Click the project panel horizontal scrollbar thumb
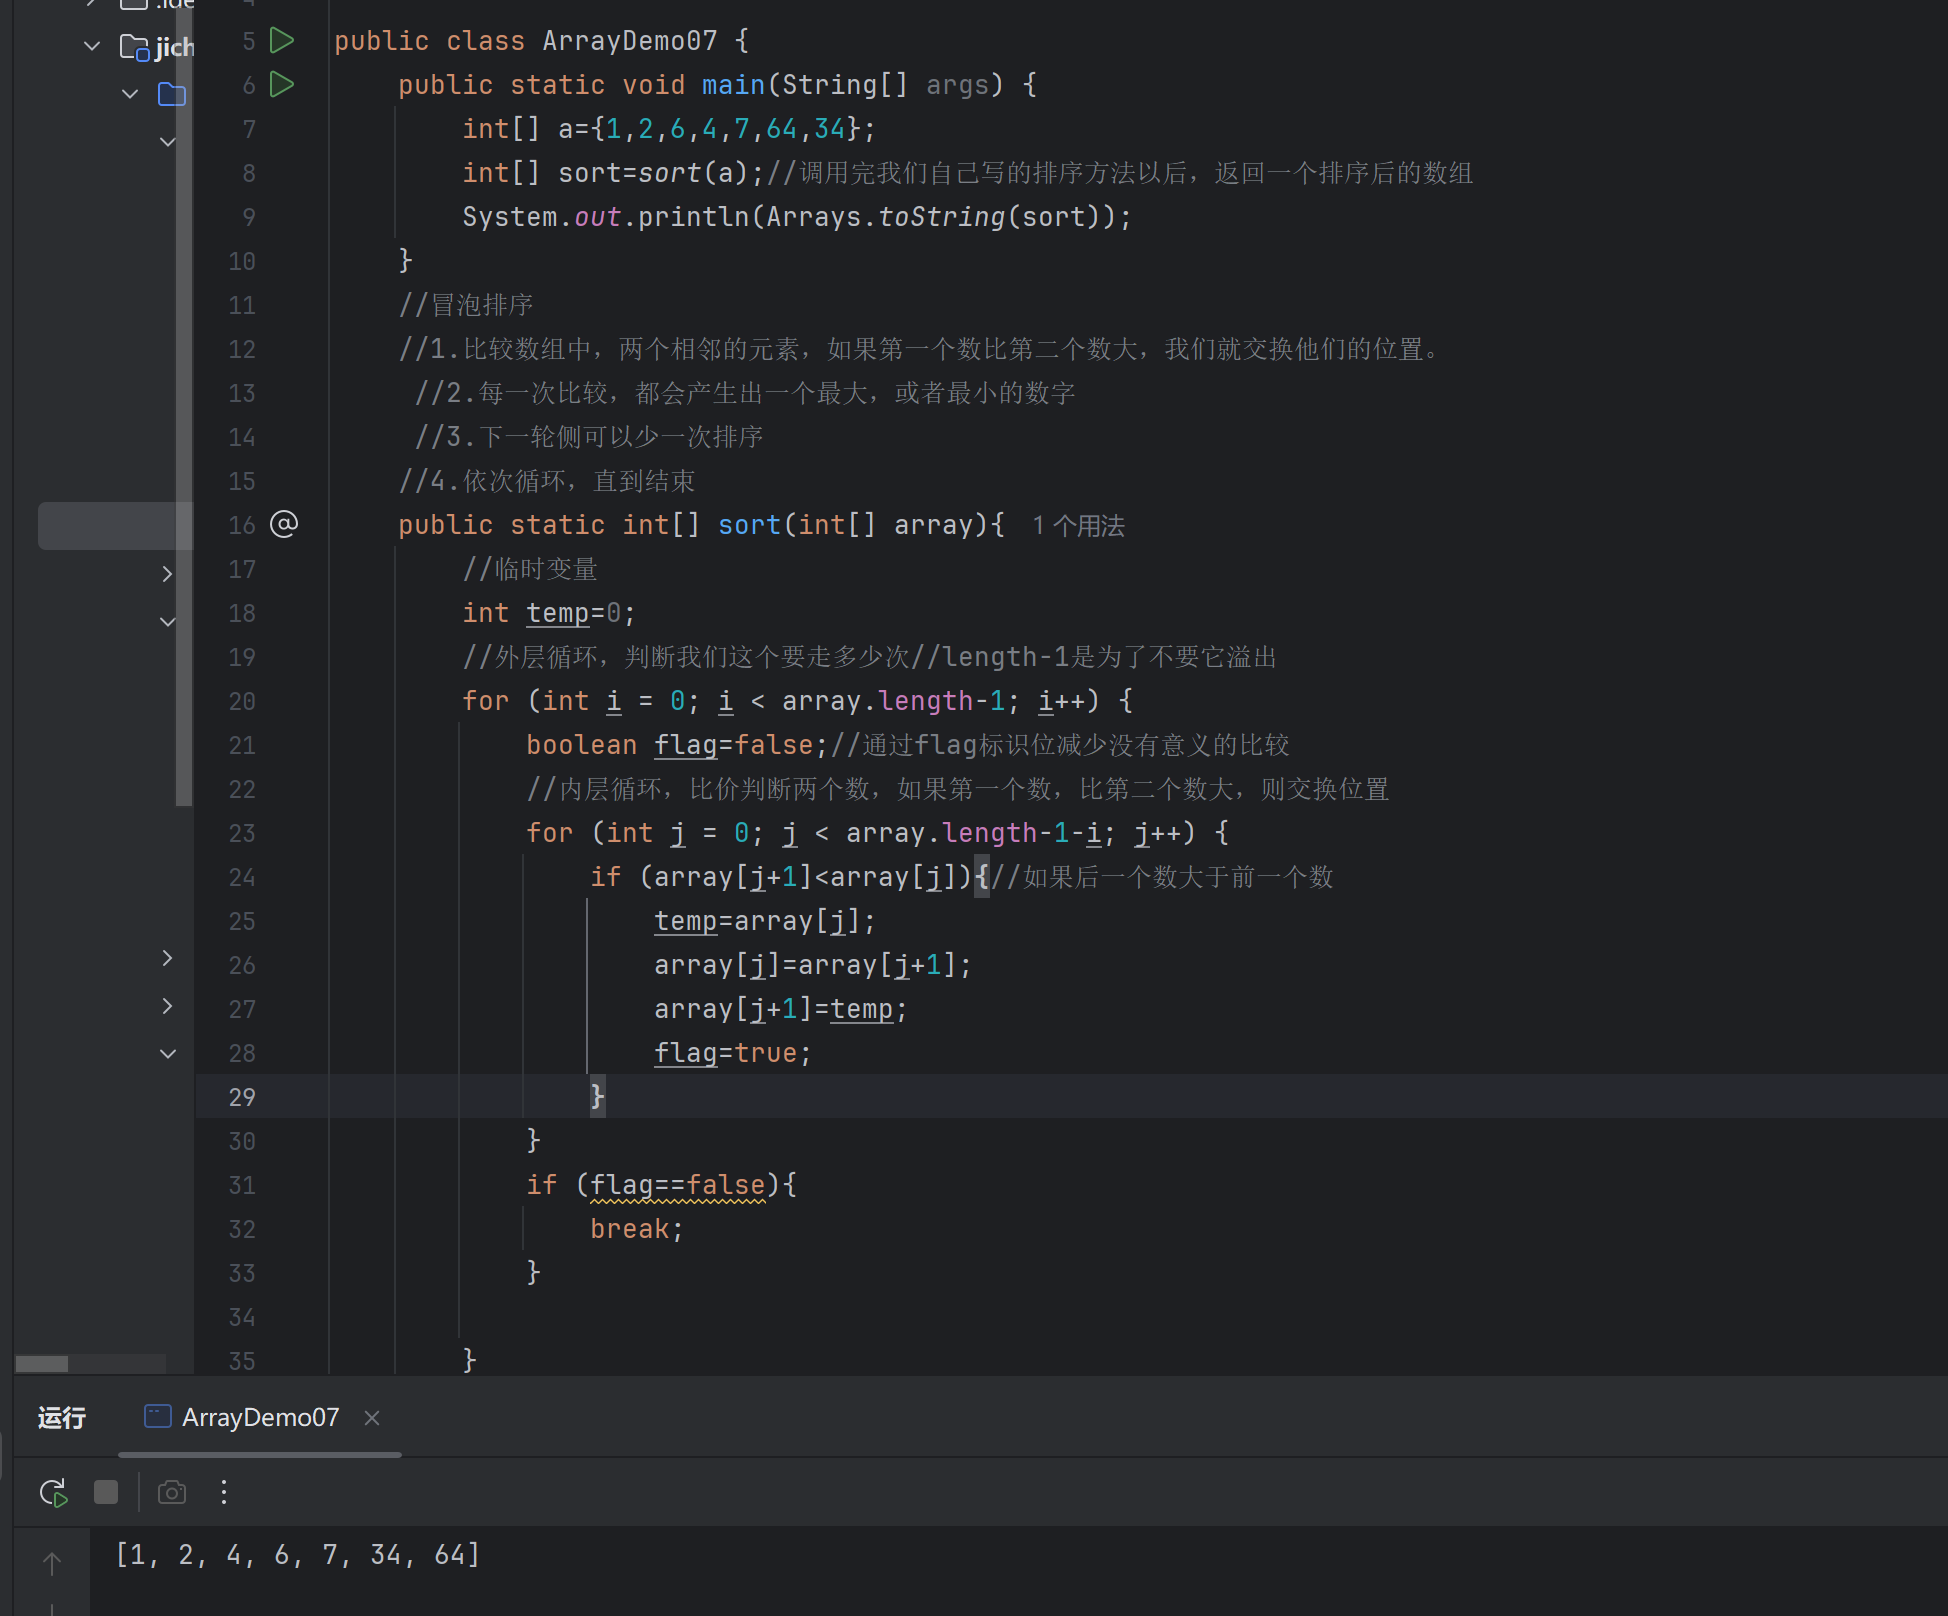Screen dimensions: 1948x1616 coord(42,1364)
